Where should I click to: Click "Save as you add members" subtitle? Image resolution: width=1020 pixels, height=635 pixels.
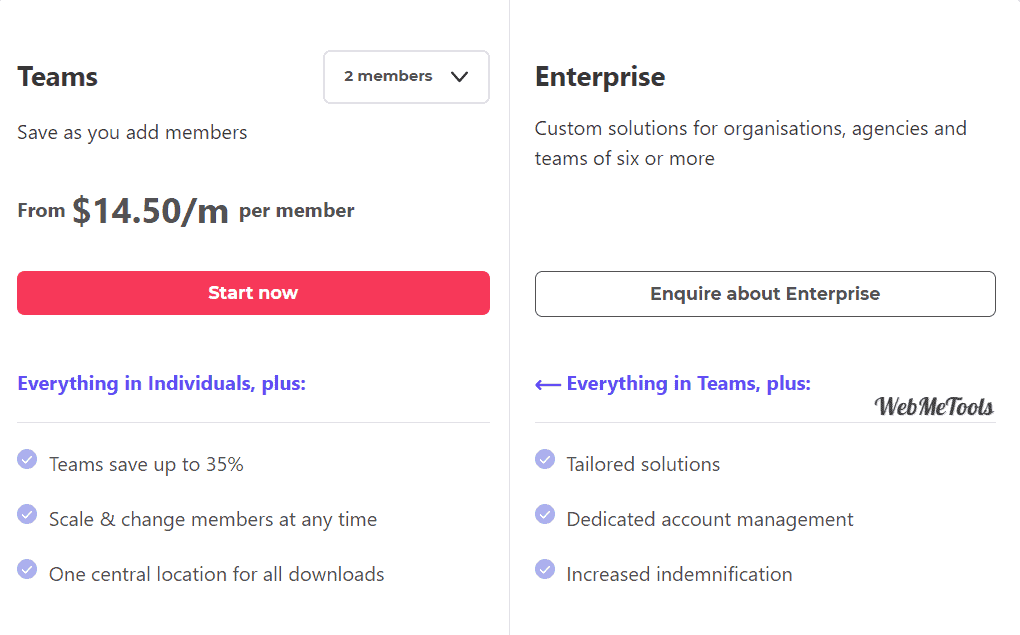click(132, 132)
